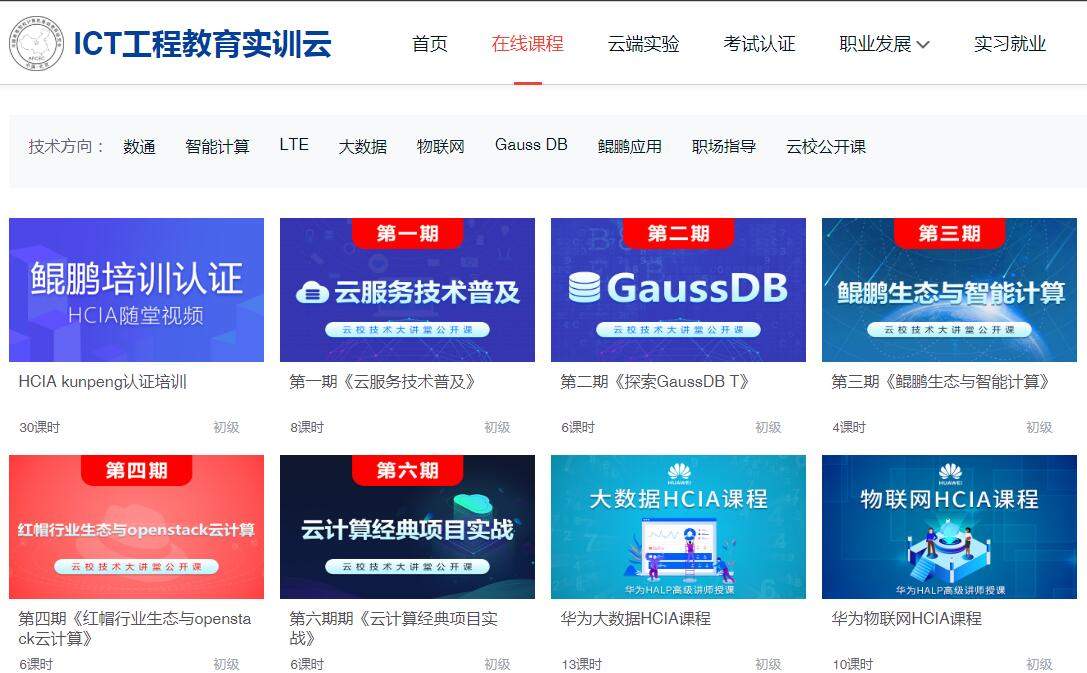The width and height of the screenshot is (1087, 673).
Task: Select the 云校公开课 technology filter
Action: click(824, 145)
